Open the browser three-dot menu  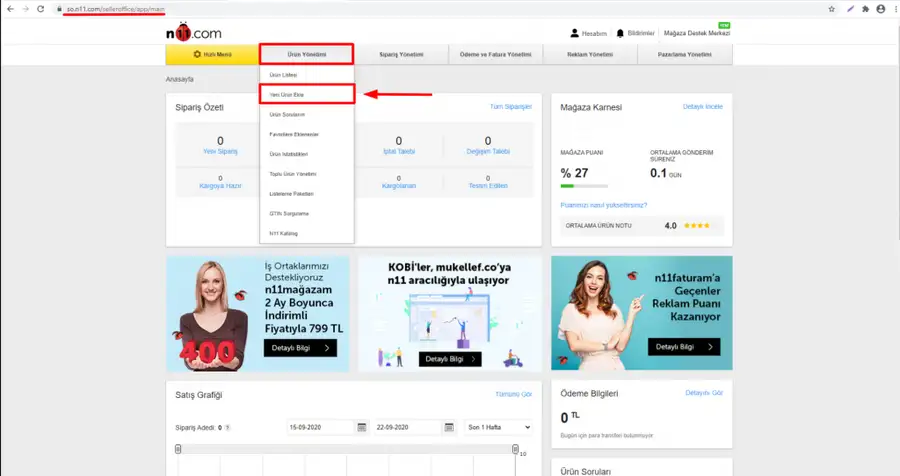896,9
